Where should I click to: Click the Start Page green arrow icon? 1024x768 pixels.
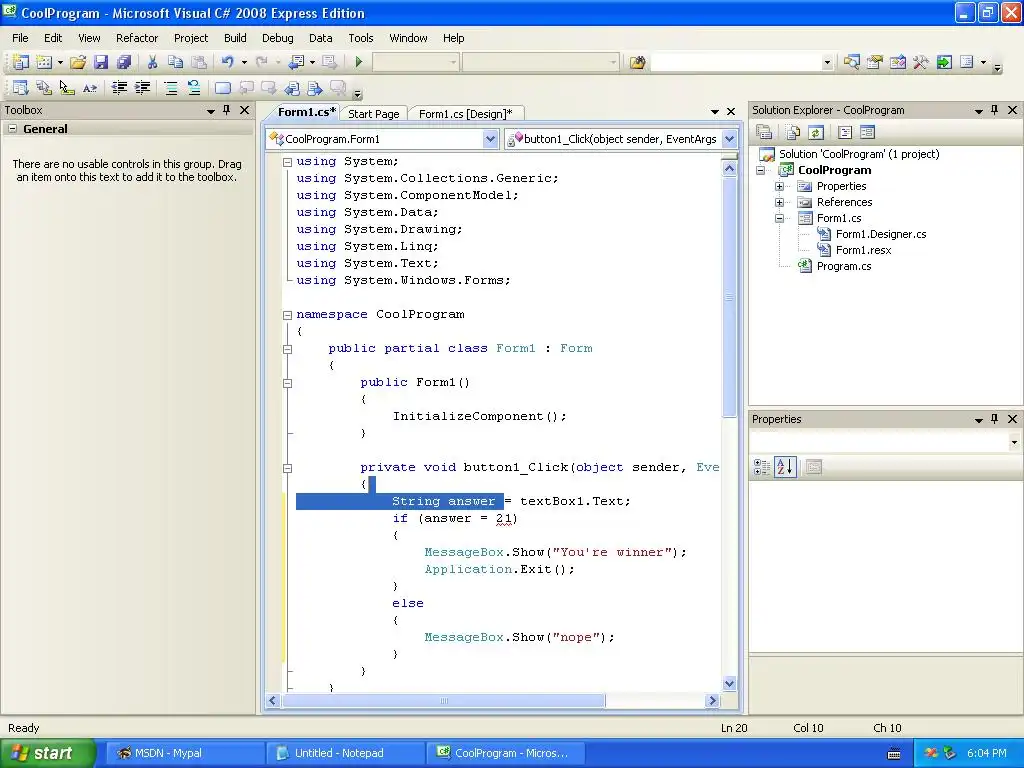pos(944,62)
